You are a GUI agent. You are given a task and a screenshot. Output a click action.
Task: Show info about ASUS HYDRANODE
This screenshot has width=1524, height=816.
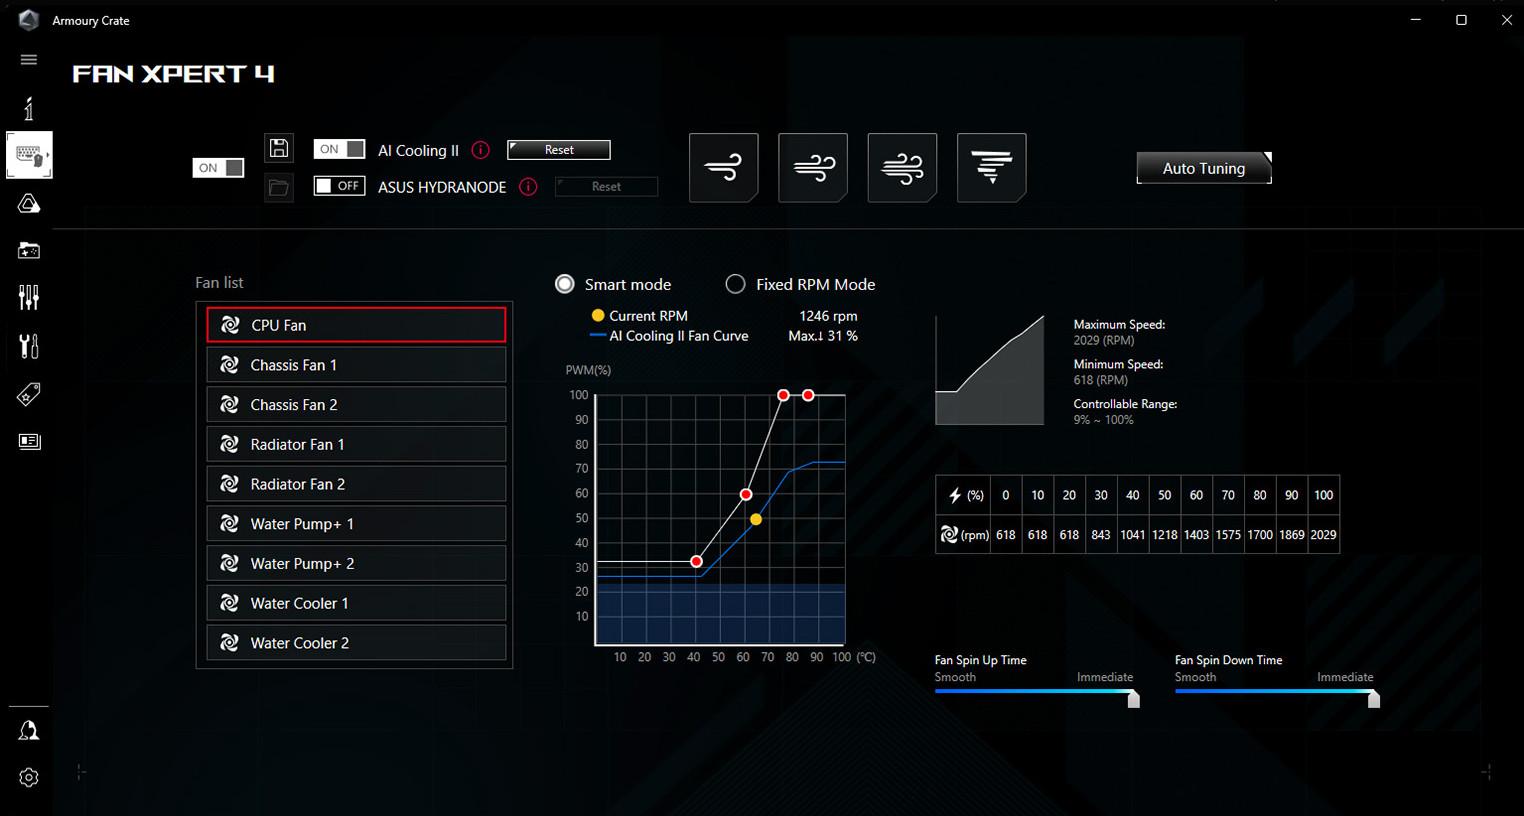(529, 187)
